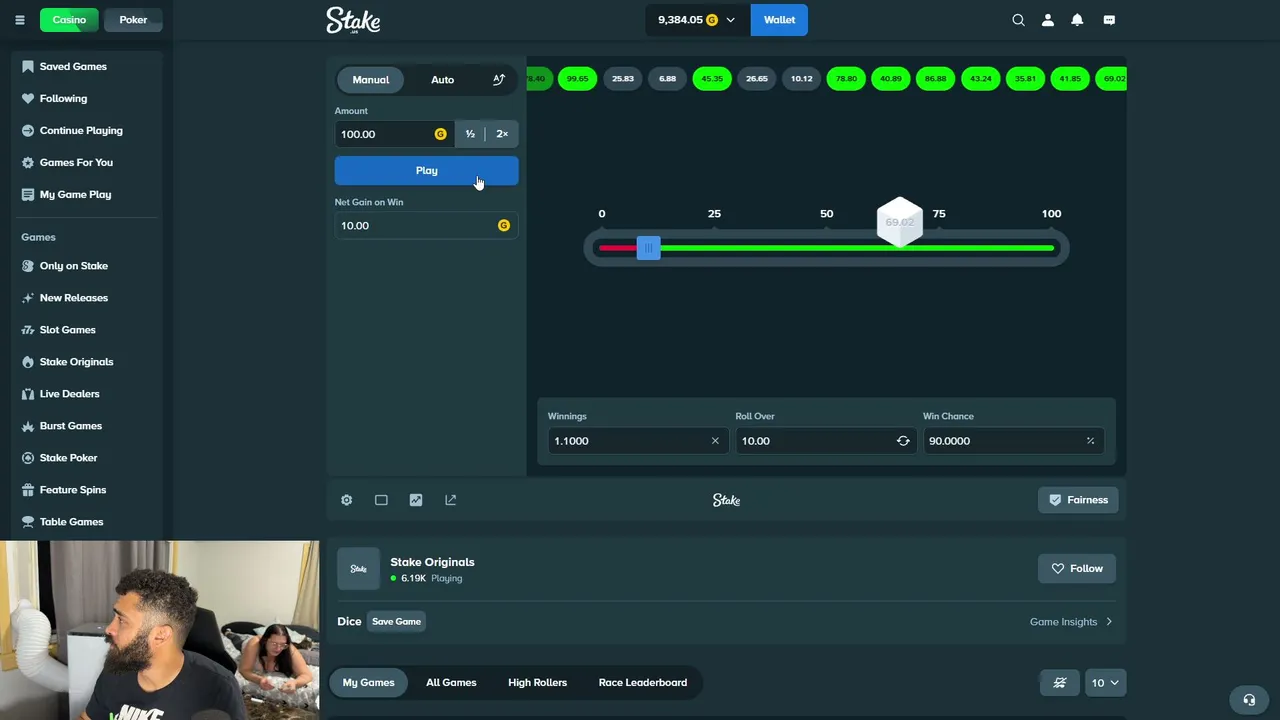This screenshot has height=720, width=1280.
Task: Click the Slot Games sevens icon
Action: point(28,330)
